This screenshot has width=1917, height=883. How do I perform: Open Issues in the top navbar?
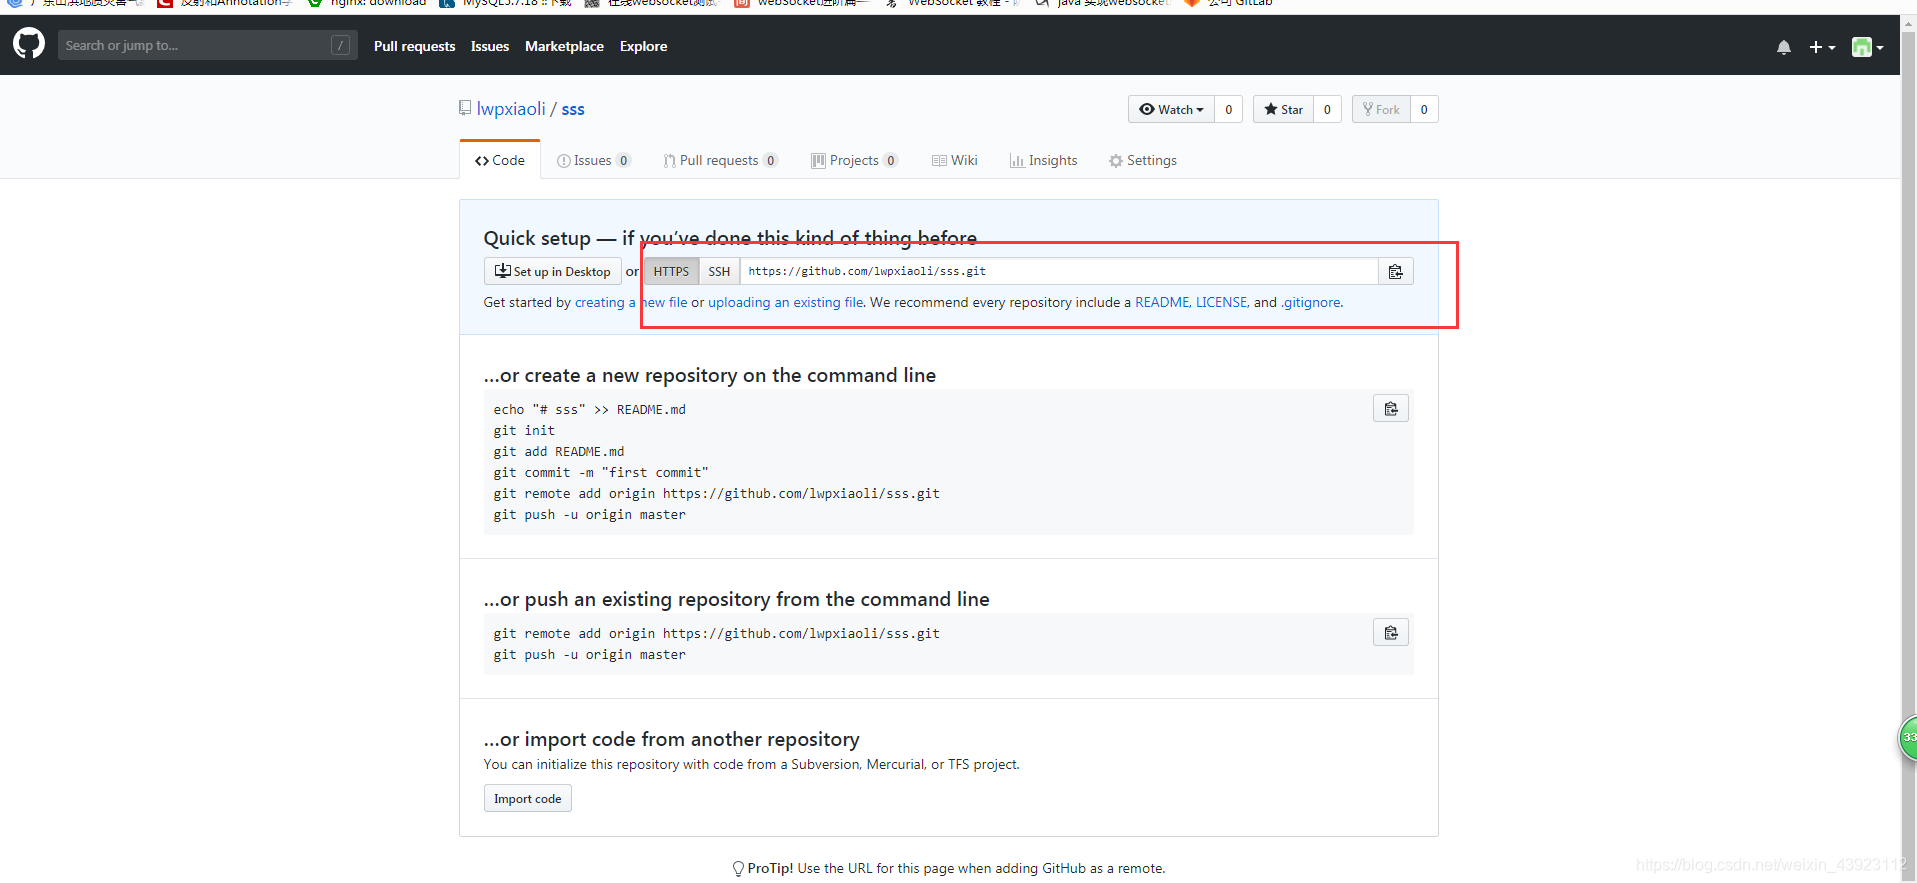490,46
